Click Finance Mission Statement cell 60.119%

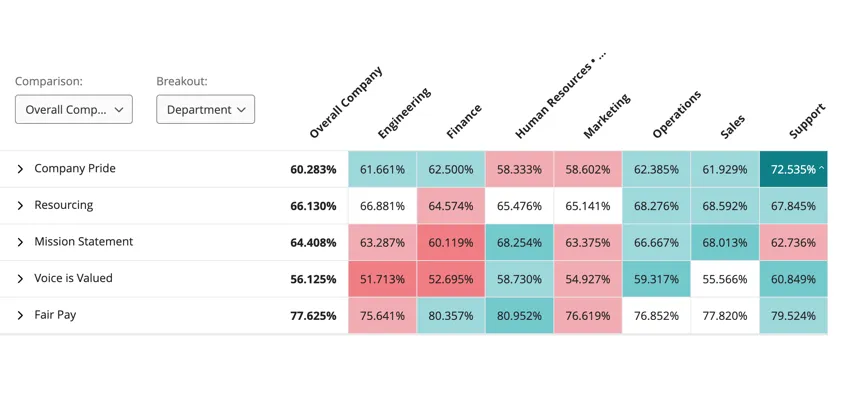451,242
